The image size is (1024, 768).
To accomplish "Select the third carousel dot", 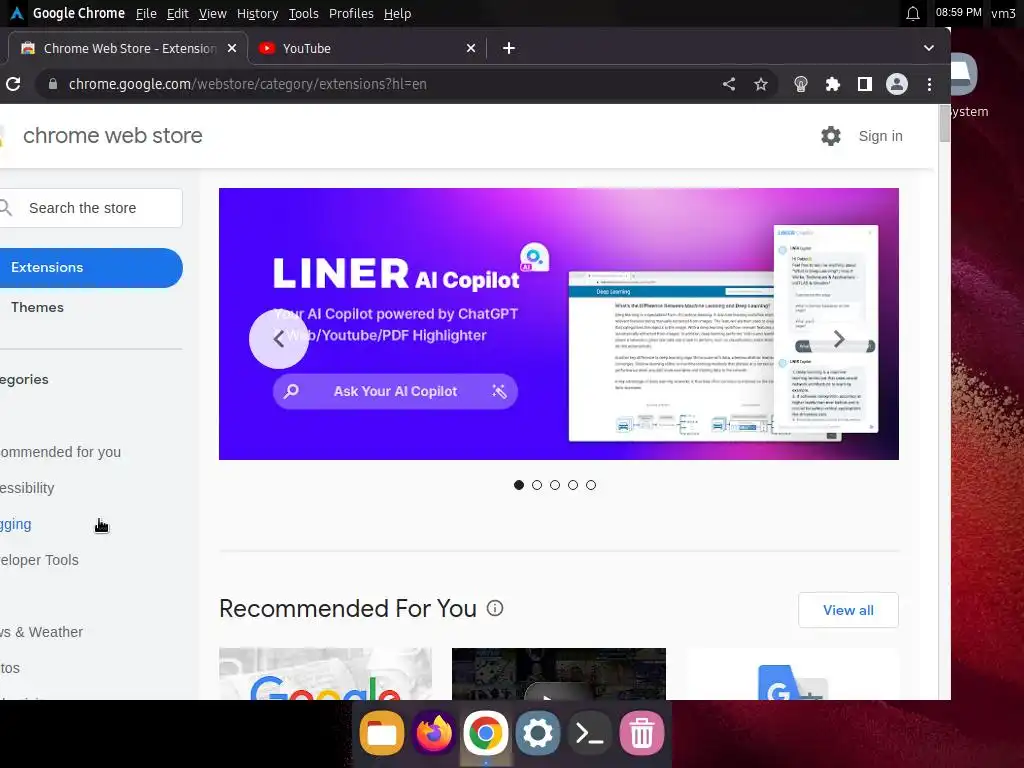I will 555,485.
